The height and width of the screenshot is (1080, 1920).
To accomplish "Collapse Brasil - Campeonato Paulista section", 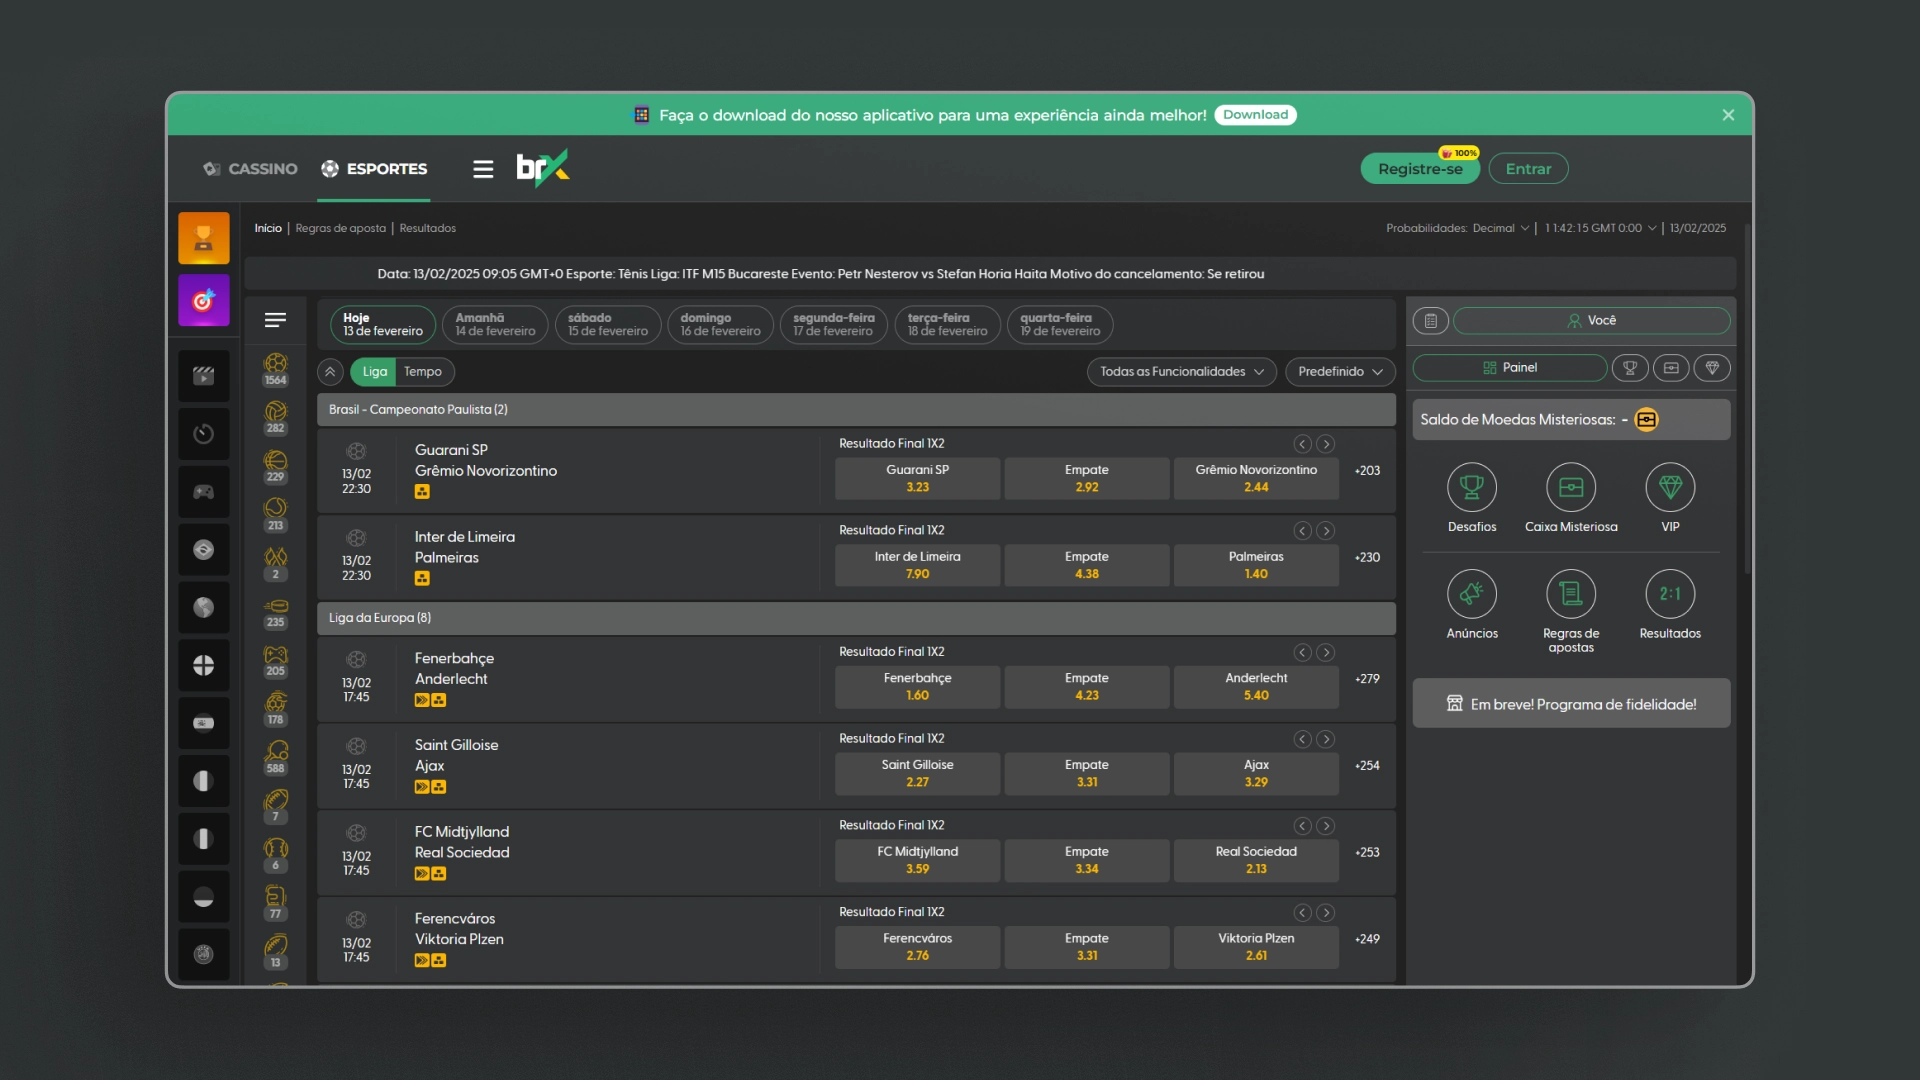I will (x=856, y=410).
